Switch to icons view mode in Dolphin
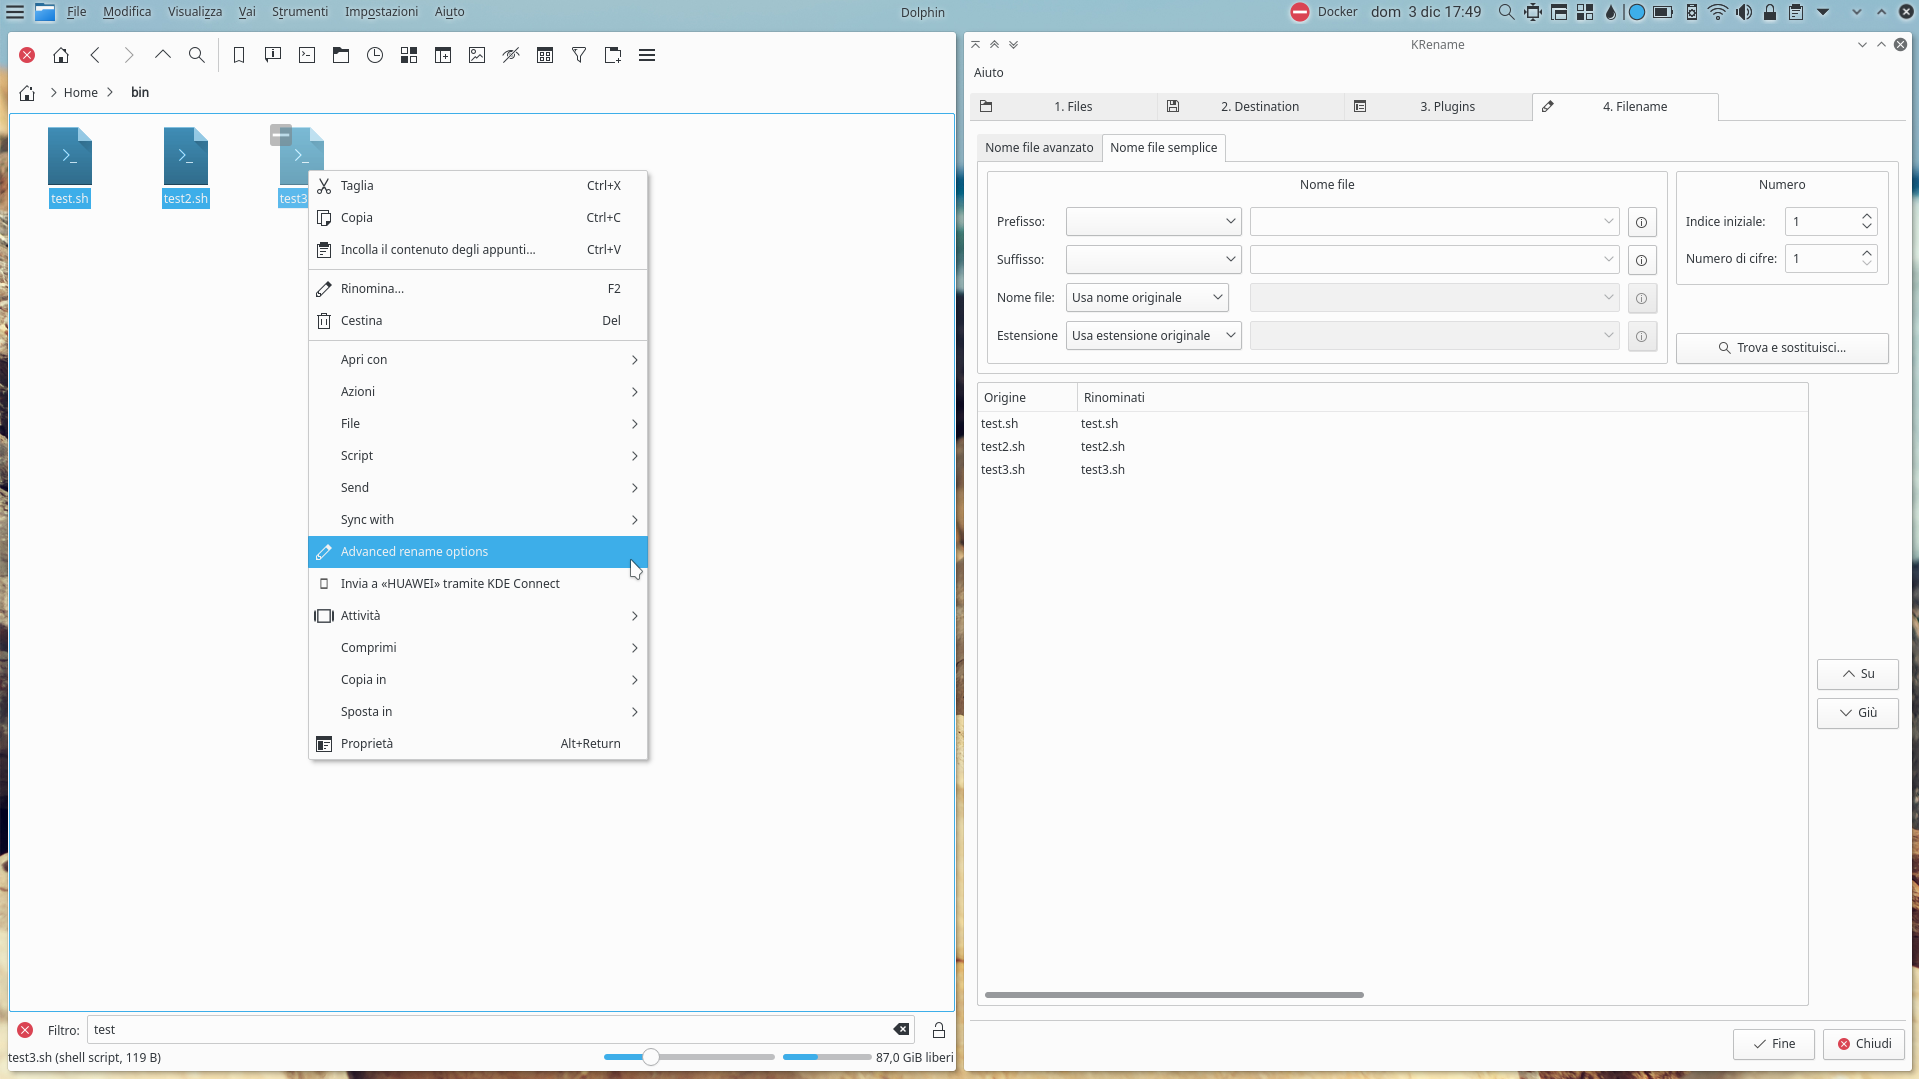This screenshot has width=1919, height=1079. [x=409, y=55]
